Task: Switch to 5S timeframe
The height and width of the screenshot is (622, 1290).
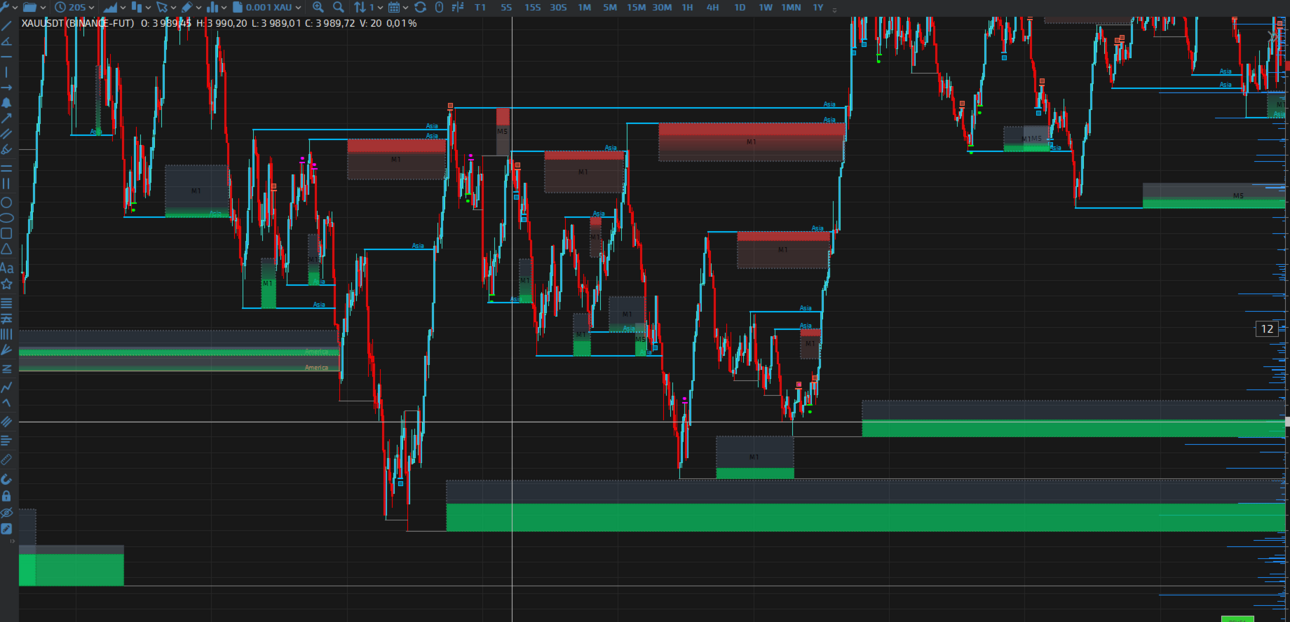Action: [506, 7]
